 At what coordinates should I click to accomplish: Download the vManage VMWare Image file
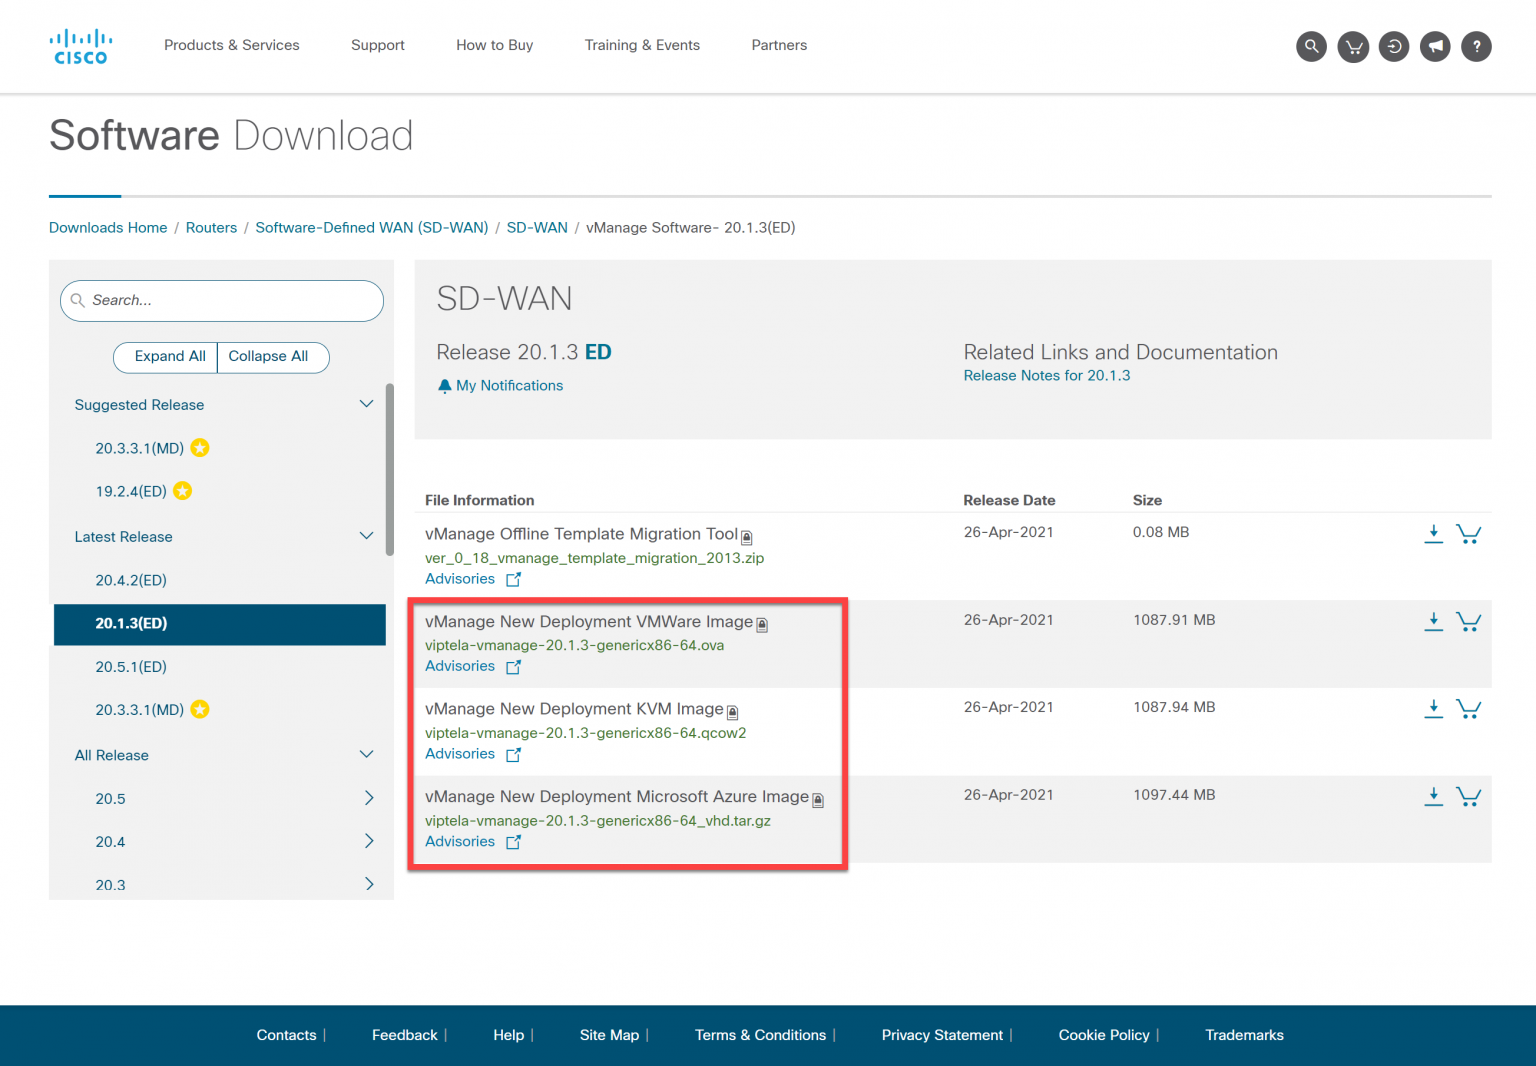coord(1434,620)
